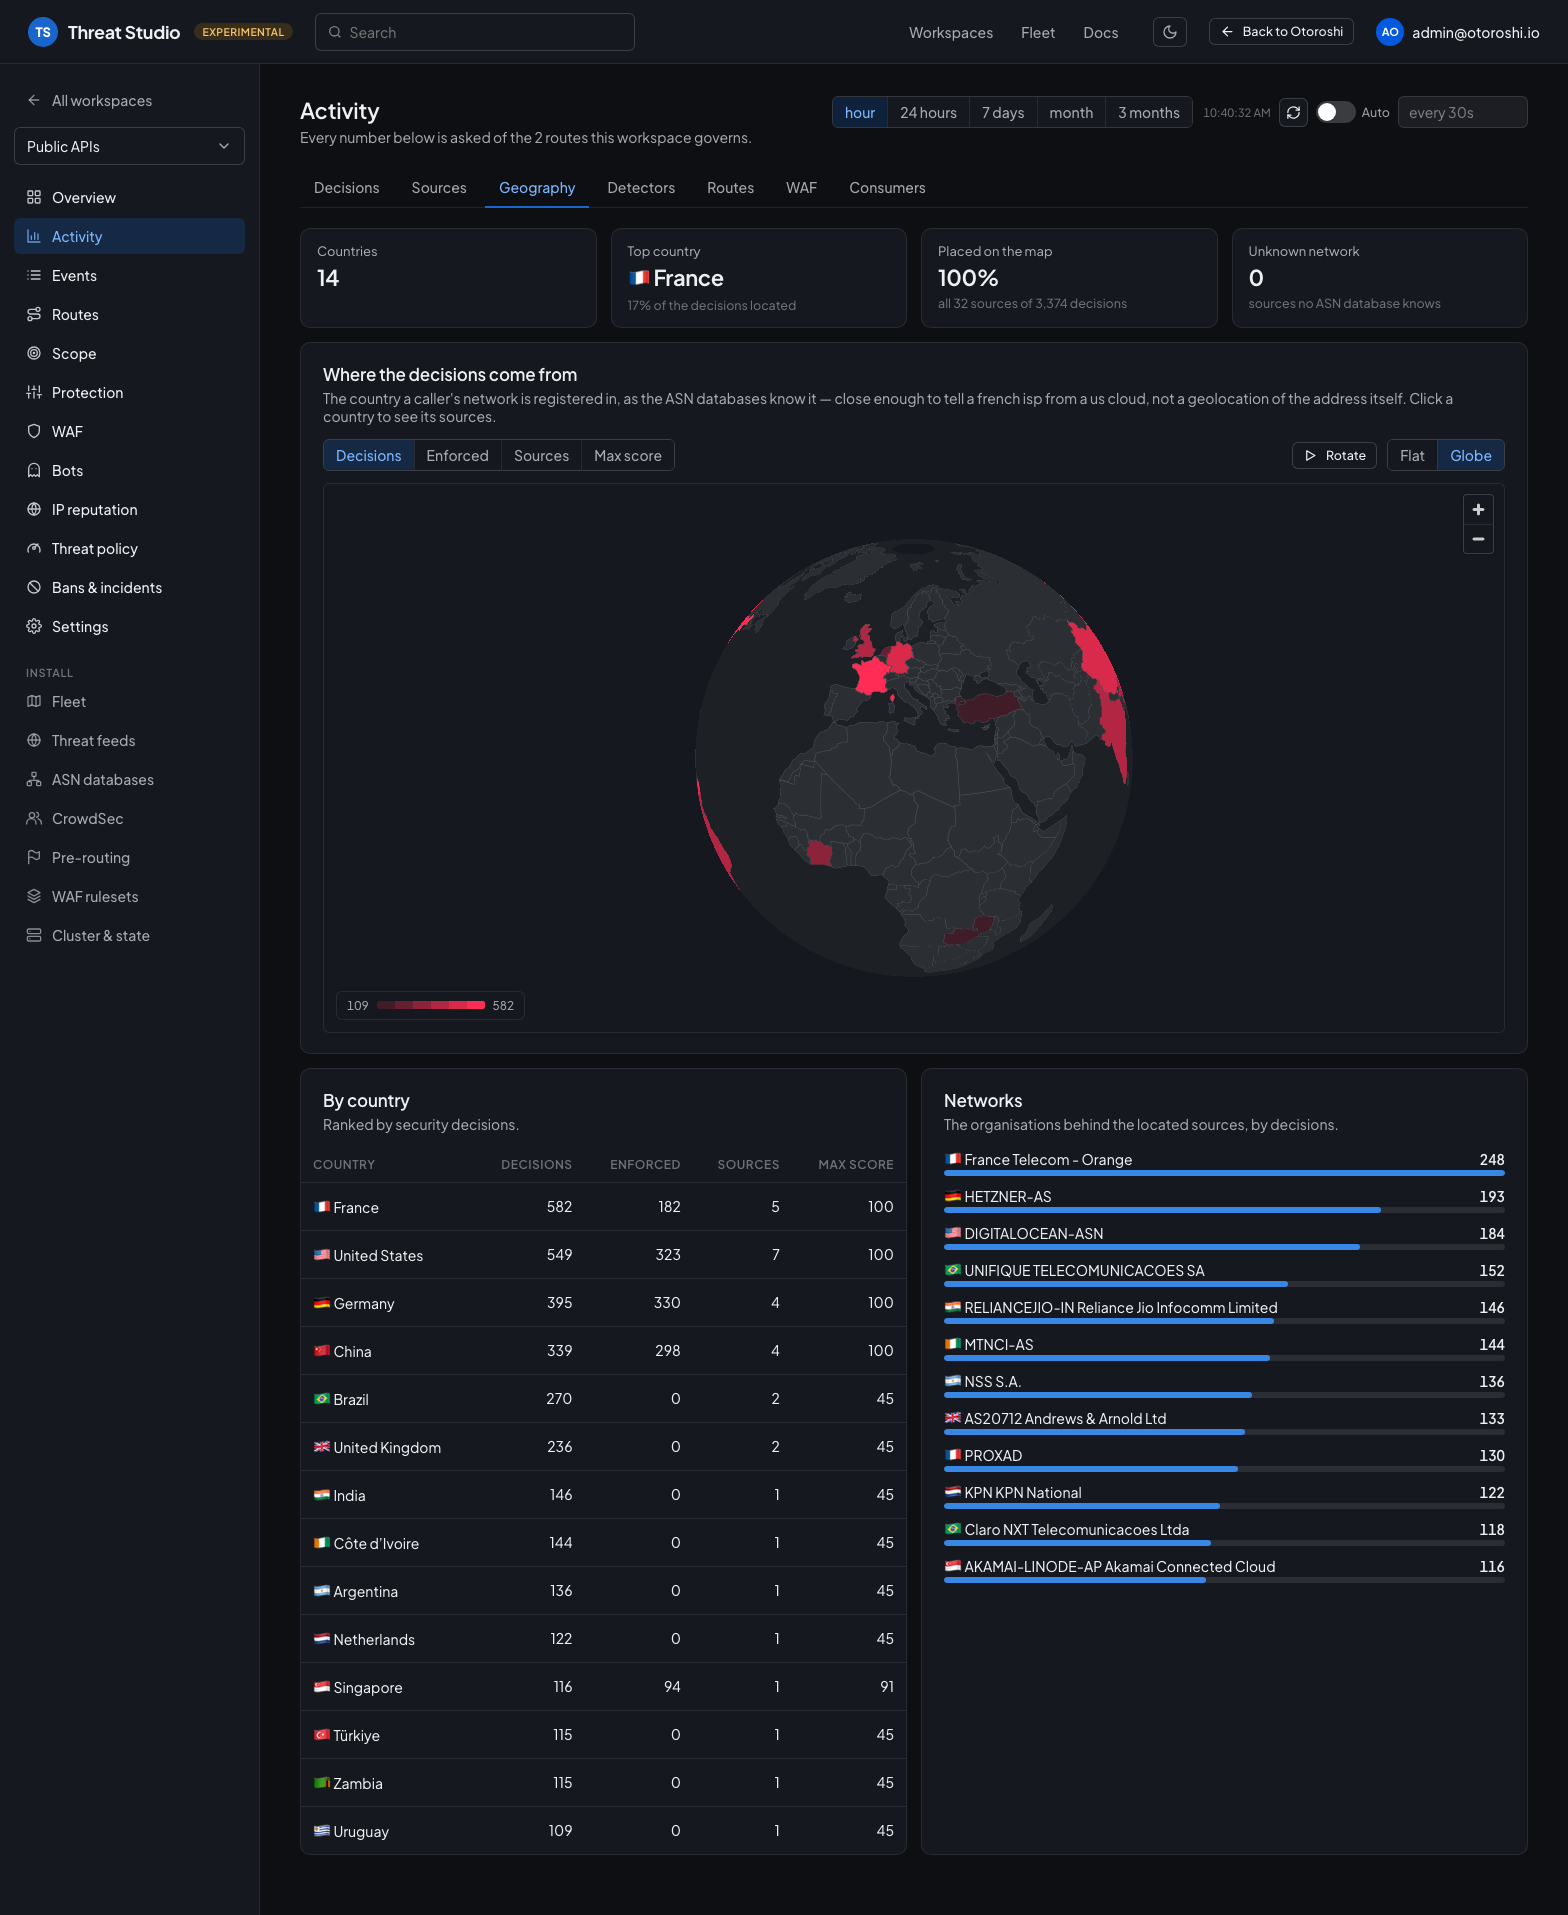
Task: Open the Public APIs workspace dropdown
Action: [129, 146]
